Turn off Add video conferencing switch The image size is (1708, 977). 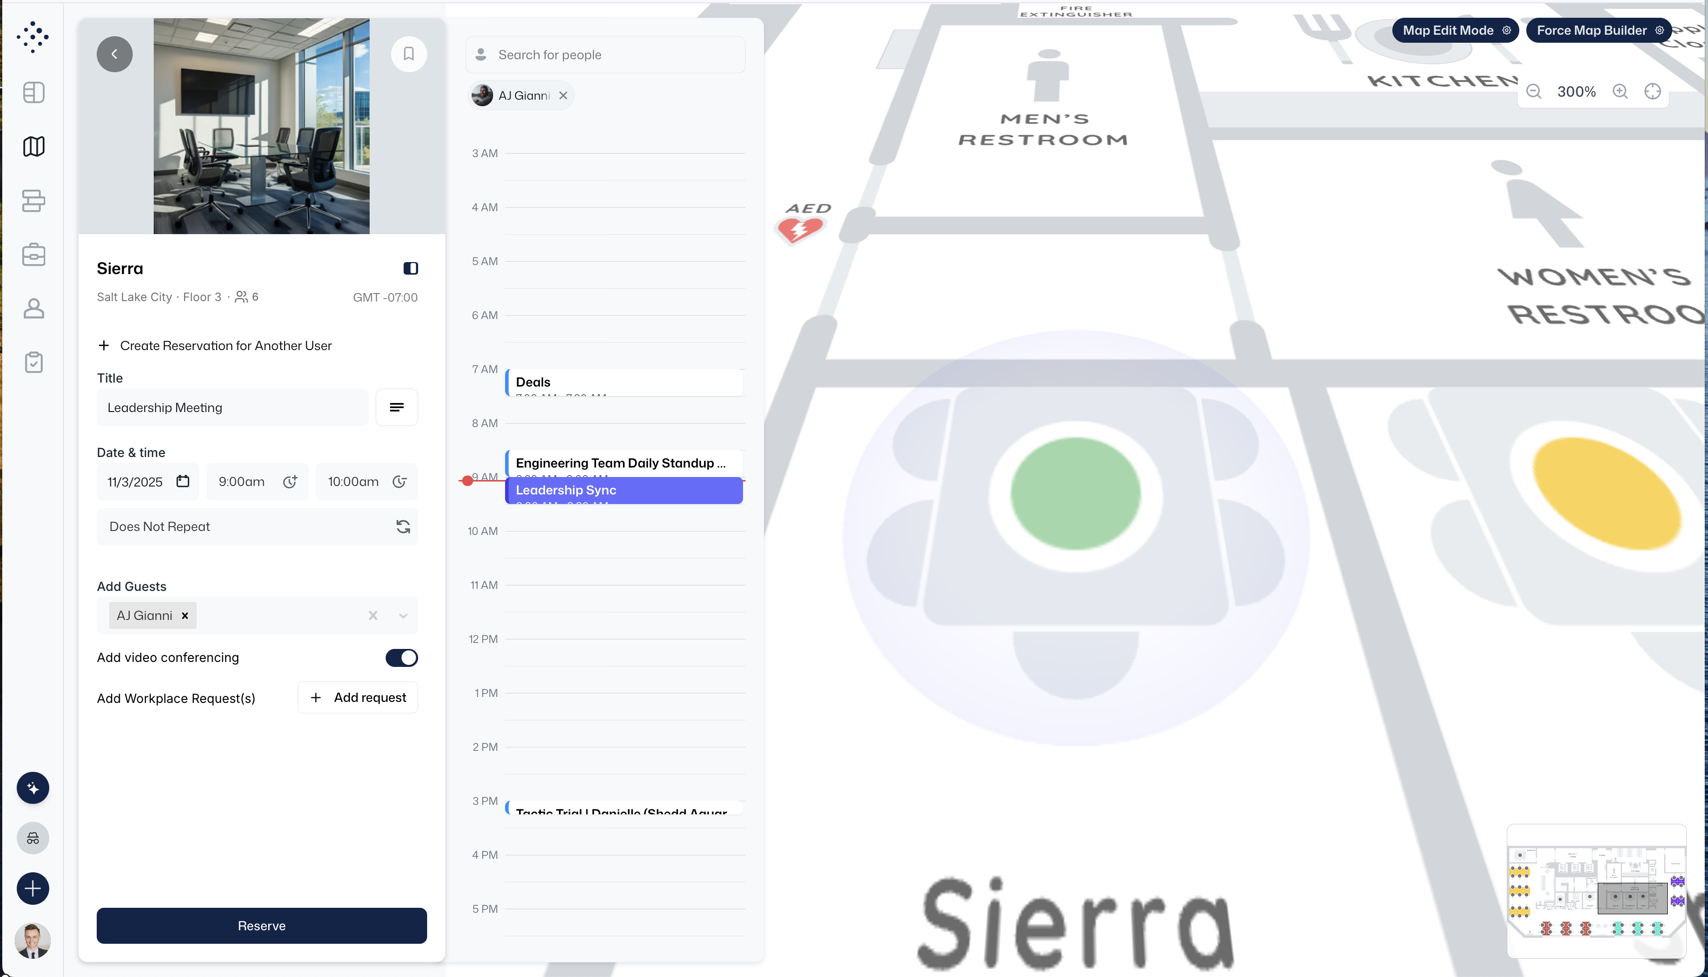402,658
